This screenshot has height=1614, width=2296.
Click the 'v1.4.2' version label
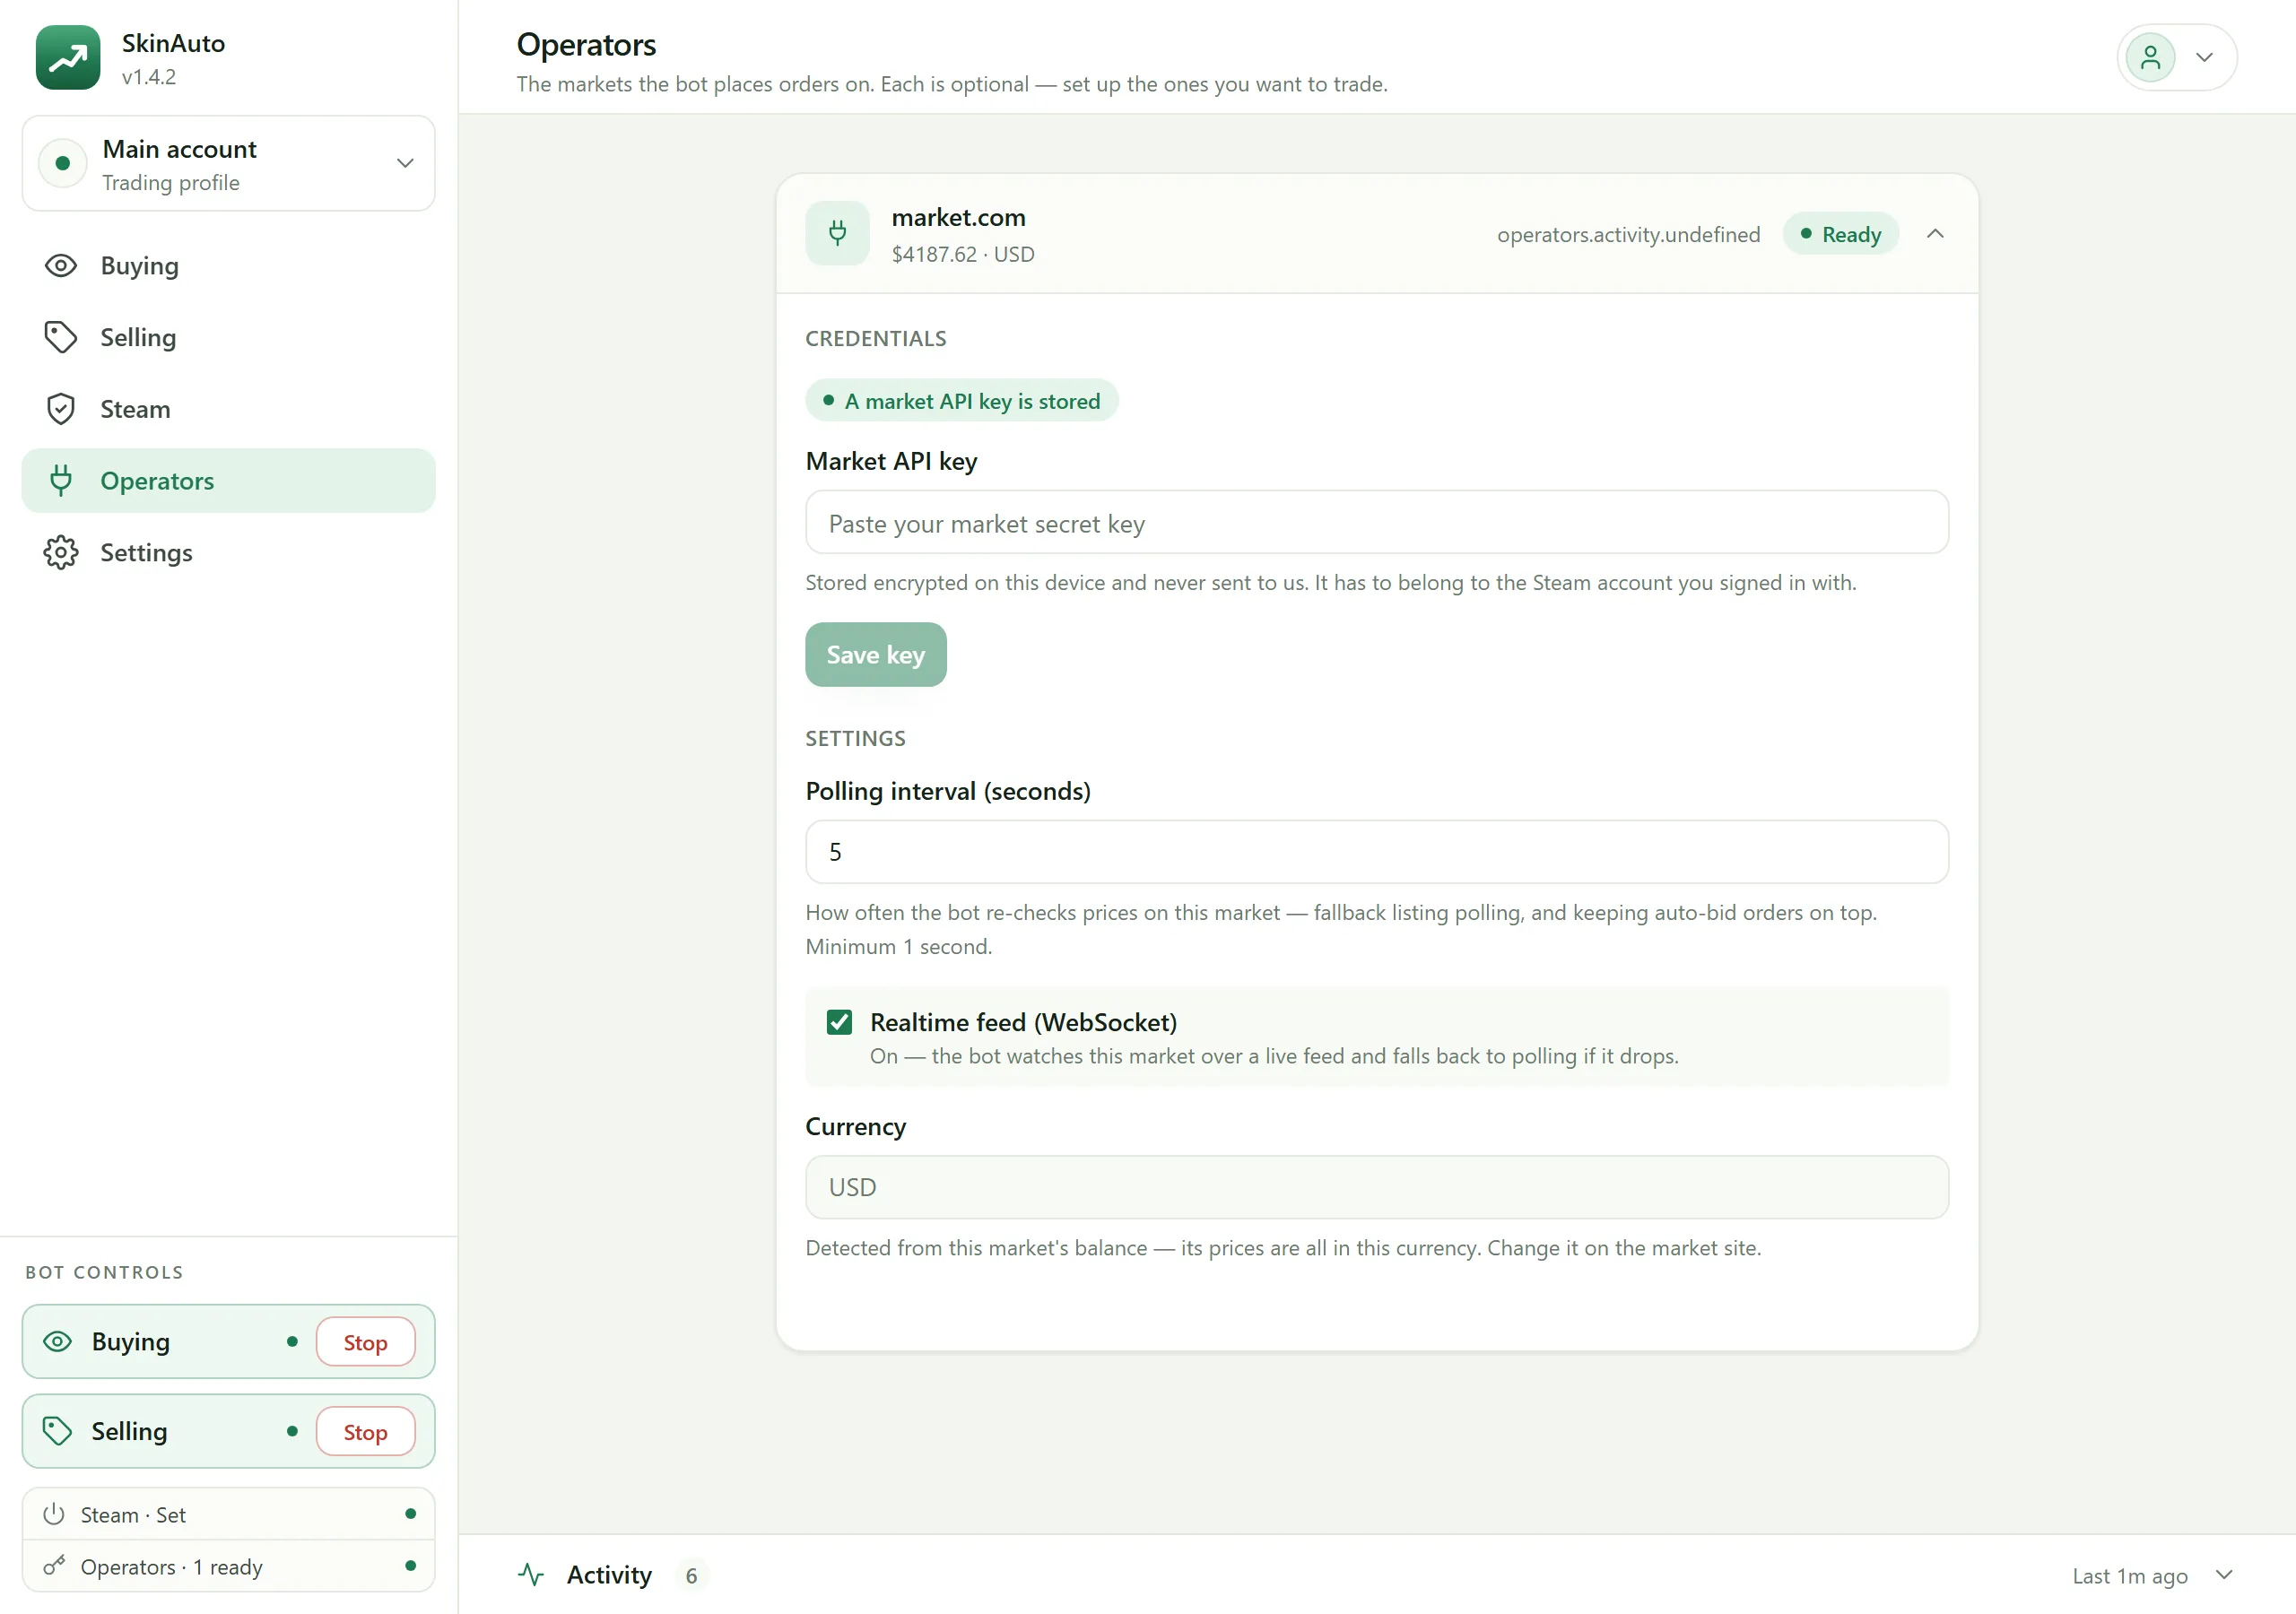coord(149,77)
